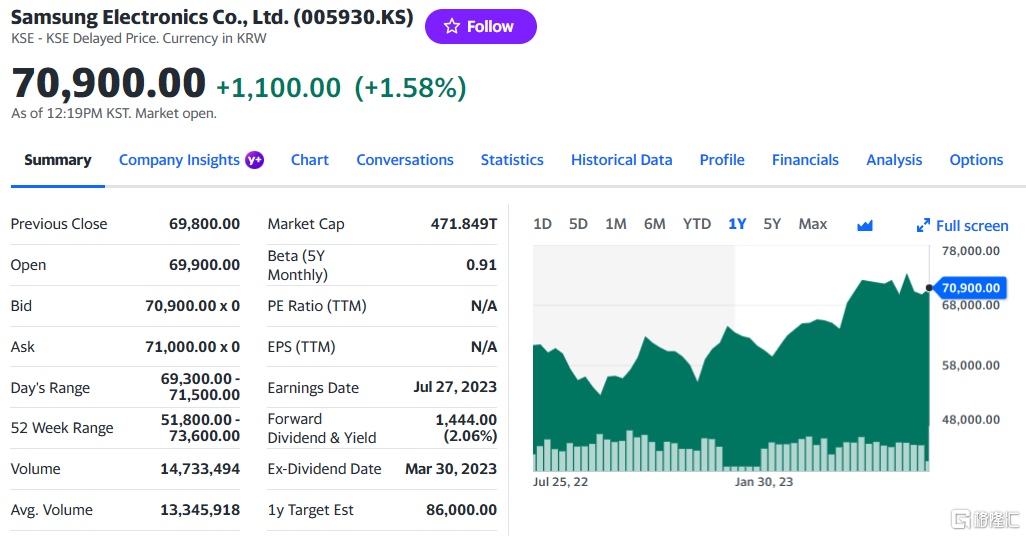The image size is (1026, 536).
Task: Click the Beta value 0.91
Action: (482, 265)
